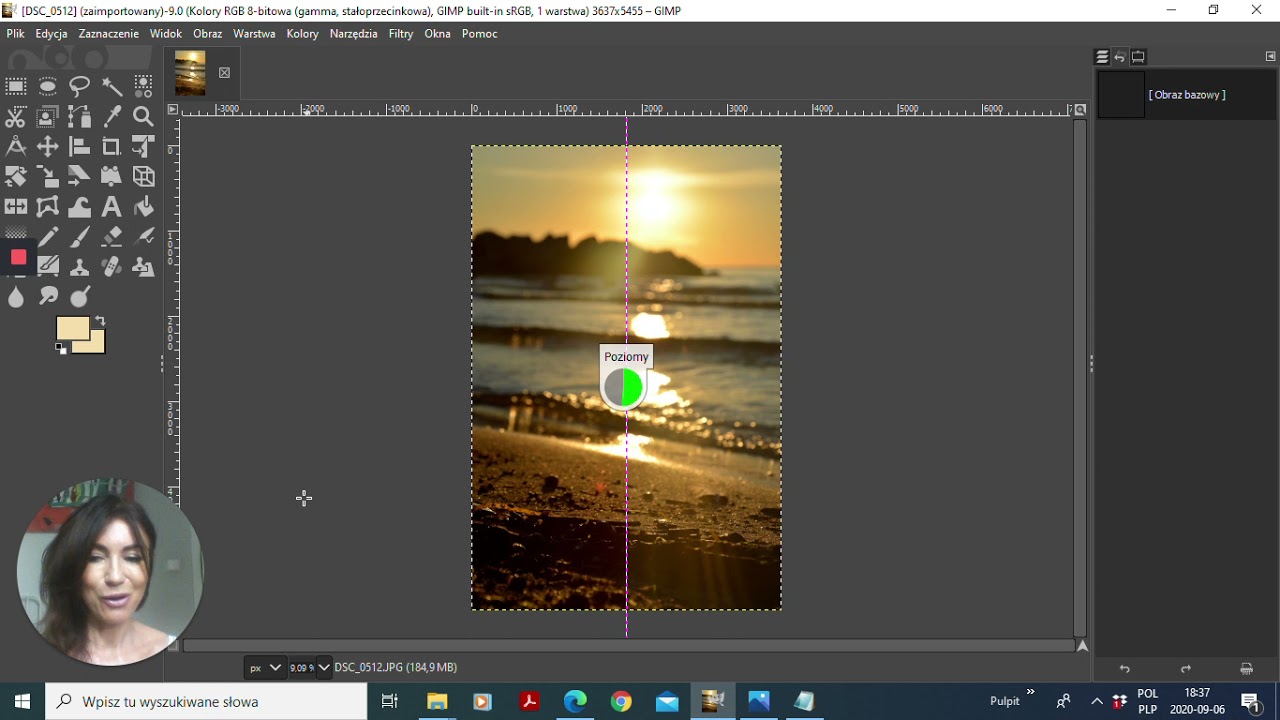This screenshot has height=720, width=1280.
Task: Open the Edycja menu
Action: click(x=51, y=33)
